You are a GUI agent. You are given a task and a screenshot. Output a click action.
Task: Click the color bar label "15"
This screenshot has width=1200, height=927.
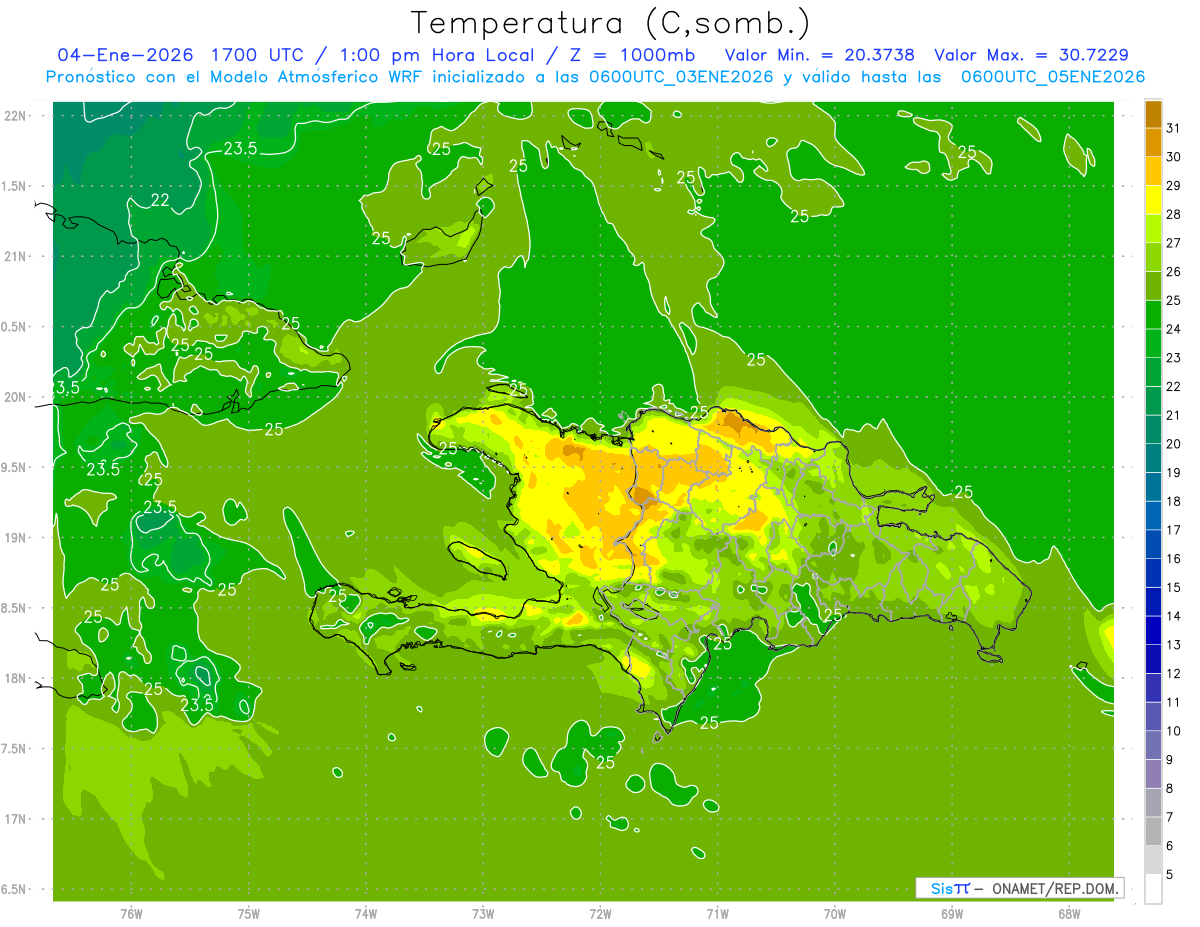1173,588
